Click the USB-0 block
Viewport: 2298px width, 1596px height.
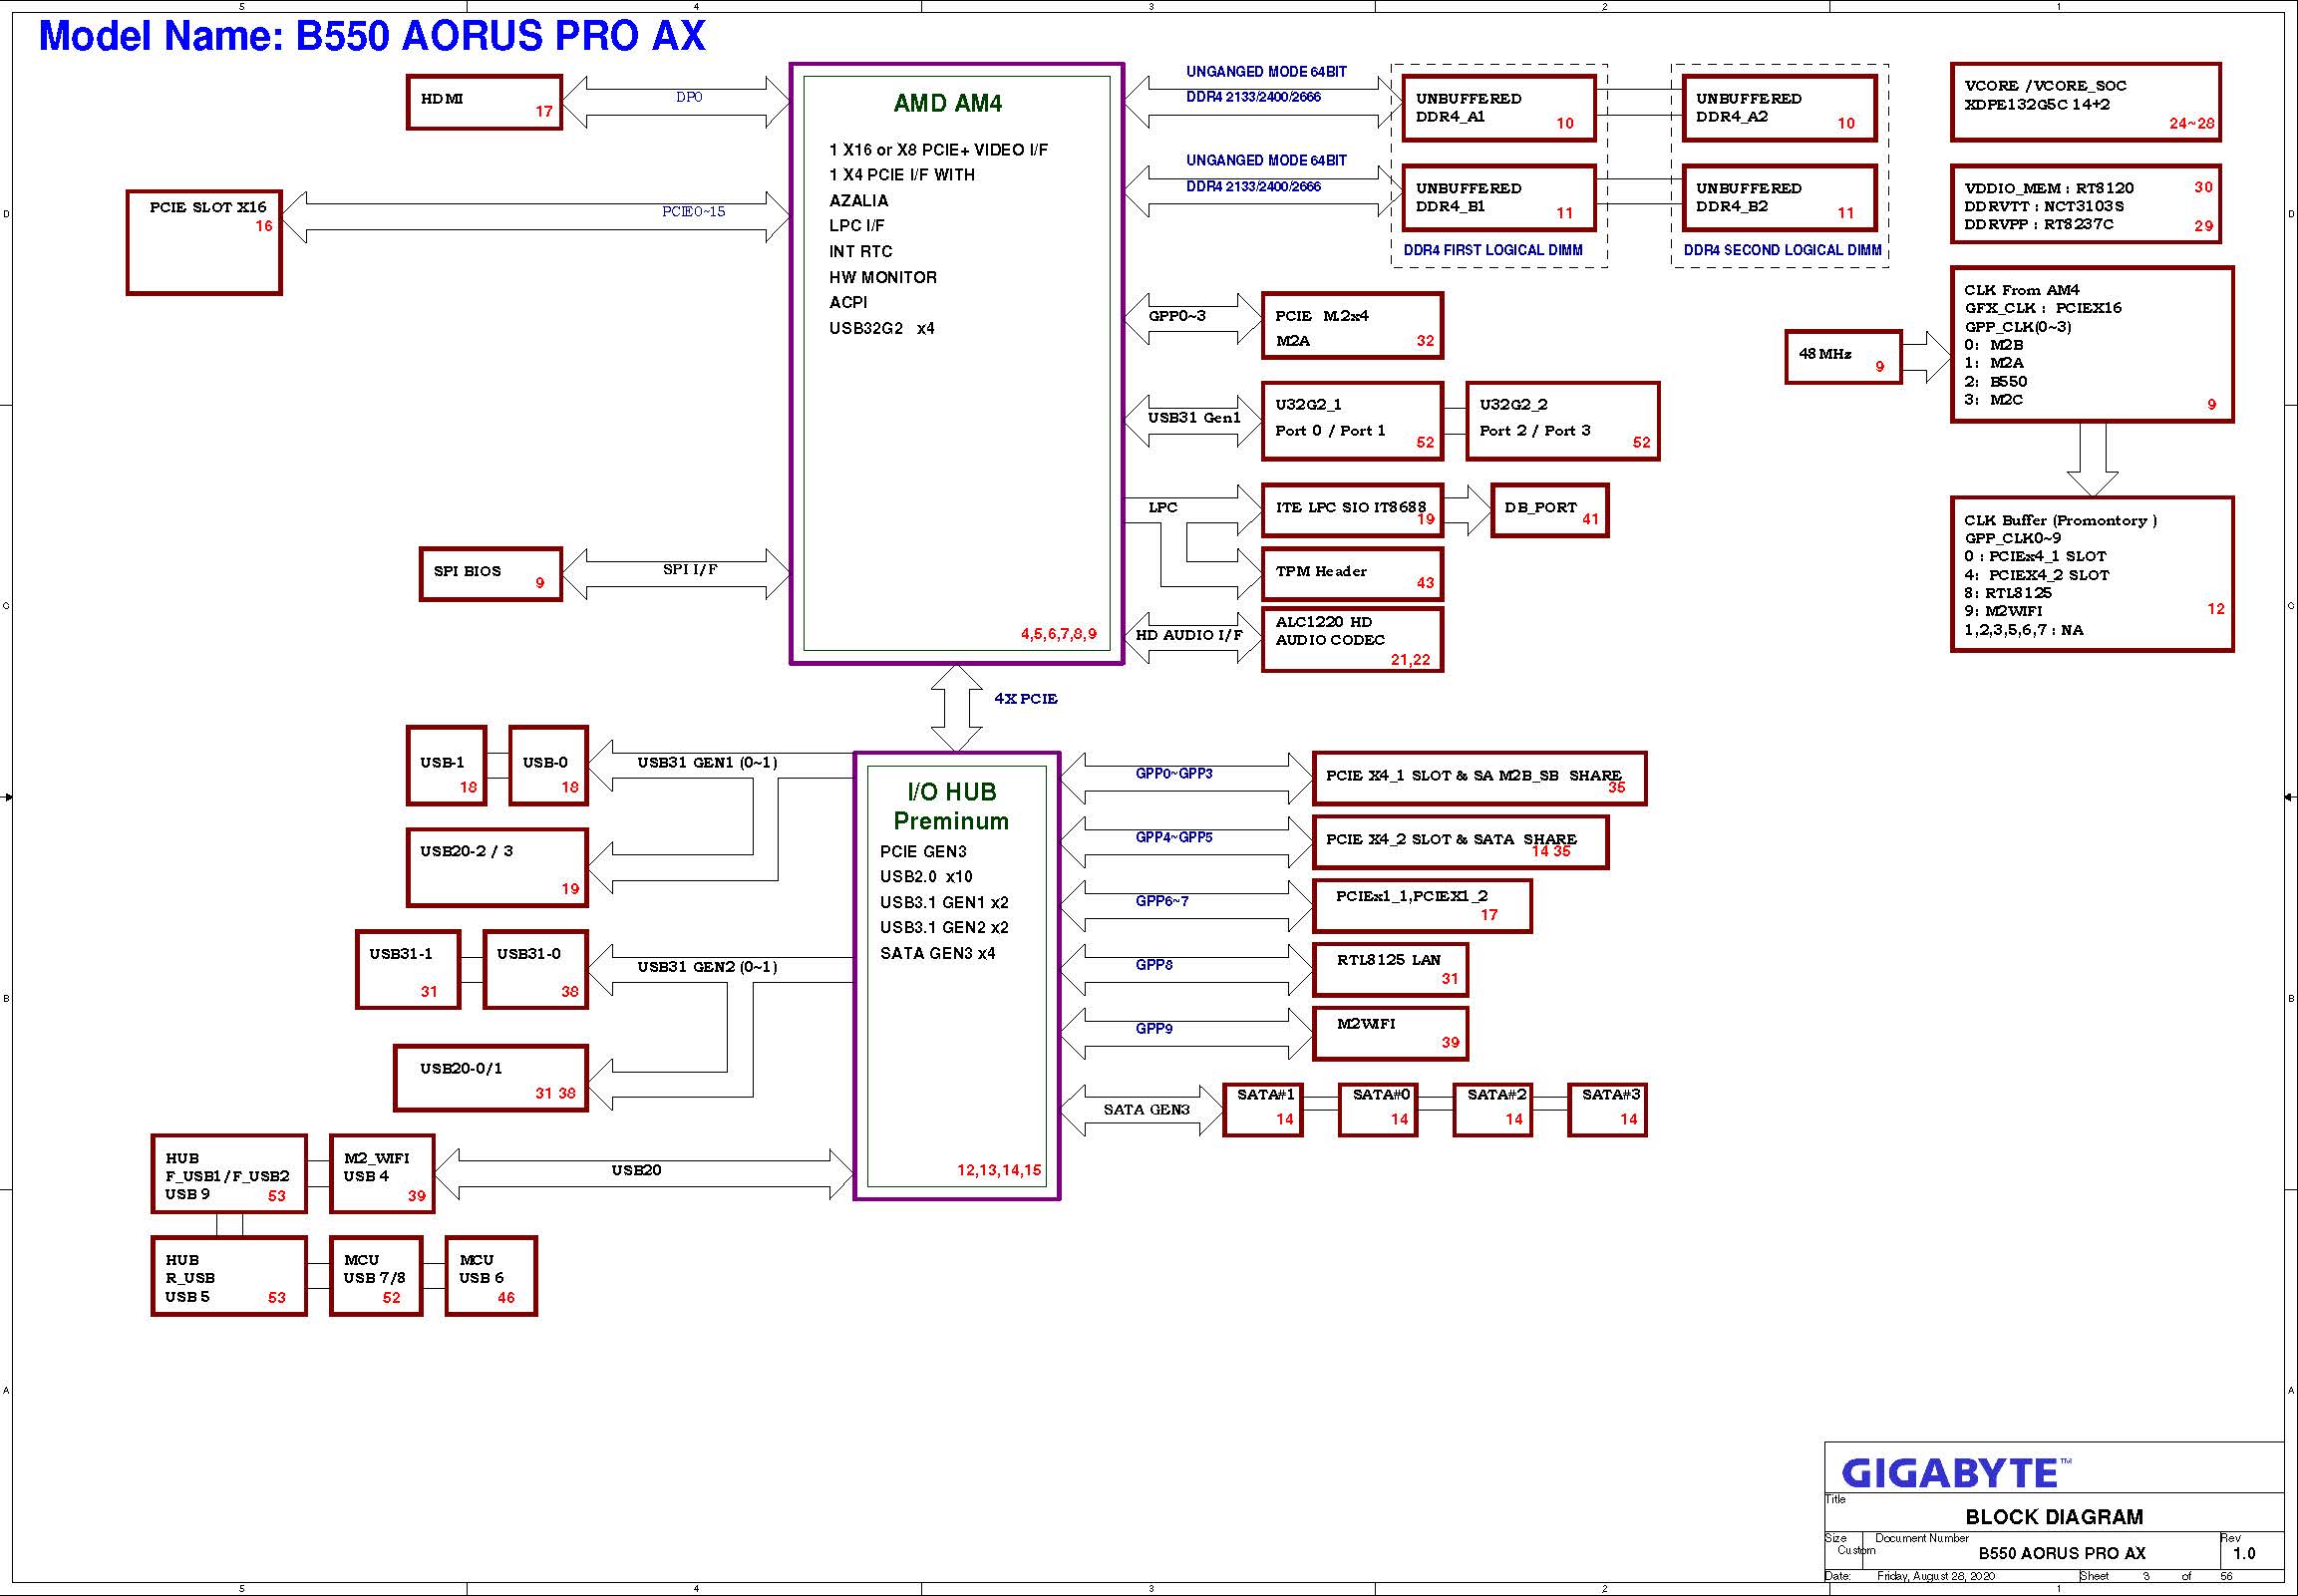(548, 766)
